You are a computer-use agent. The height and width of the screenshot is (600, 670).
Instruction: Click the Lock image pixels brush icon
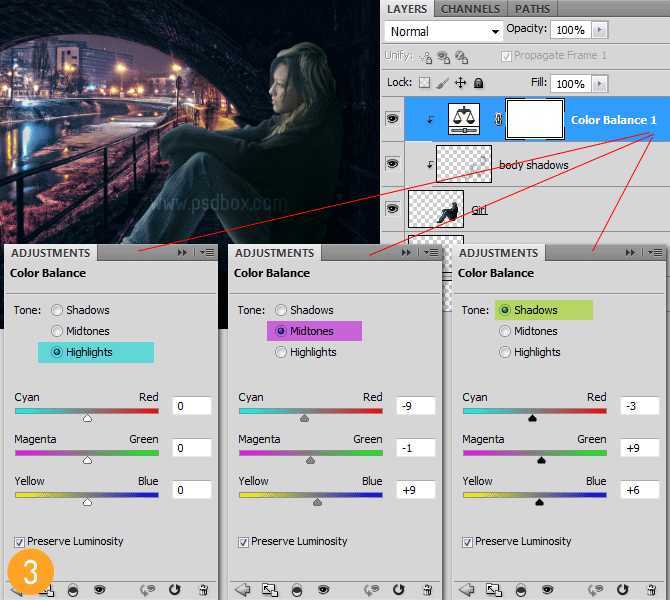pyautogui.click(x=442, y=83)
